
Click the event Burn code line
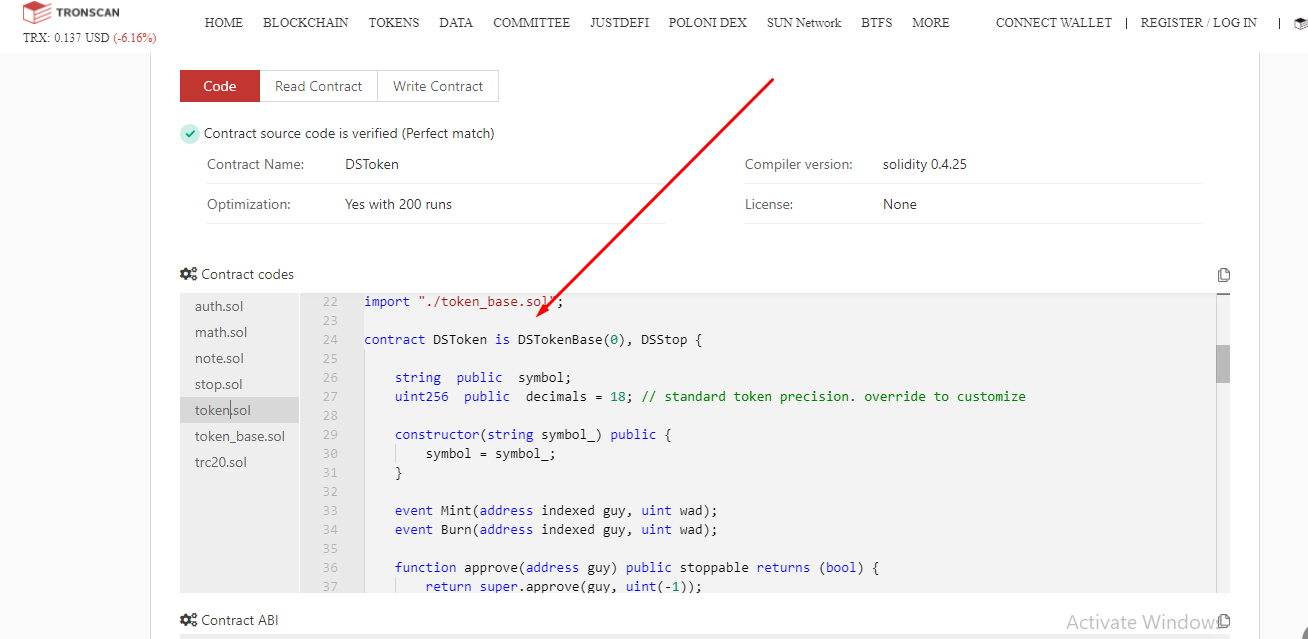coord(556,529)
